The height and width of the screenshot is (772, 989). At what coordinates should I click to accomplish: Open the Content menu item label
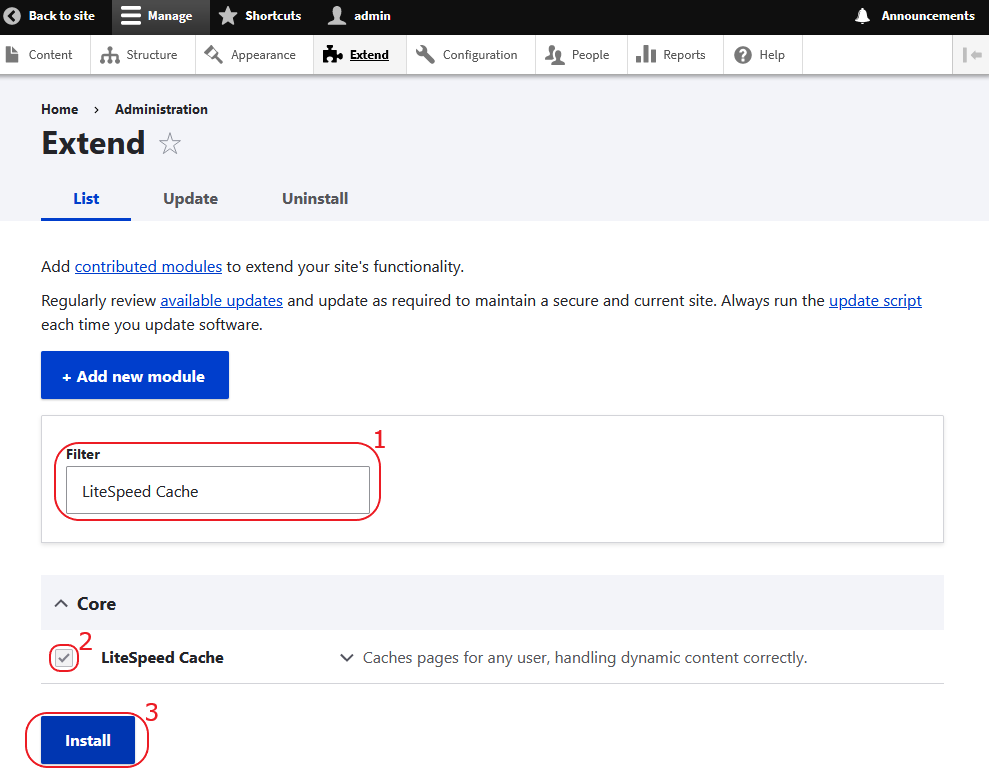[50, 55]
